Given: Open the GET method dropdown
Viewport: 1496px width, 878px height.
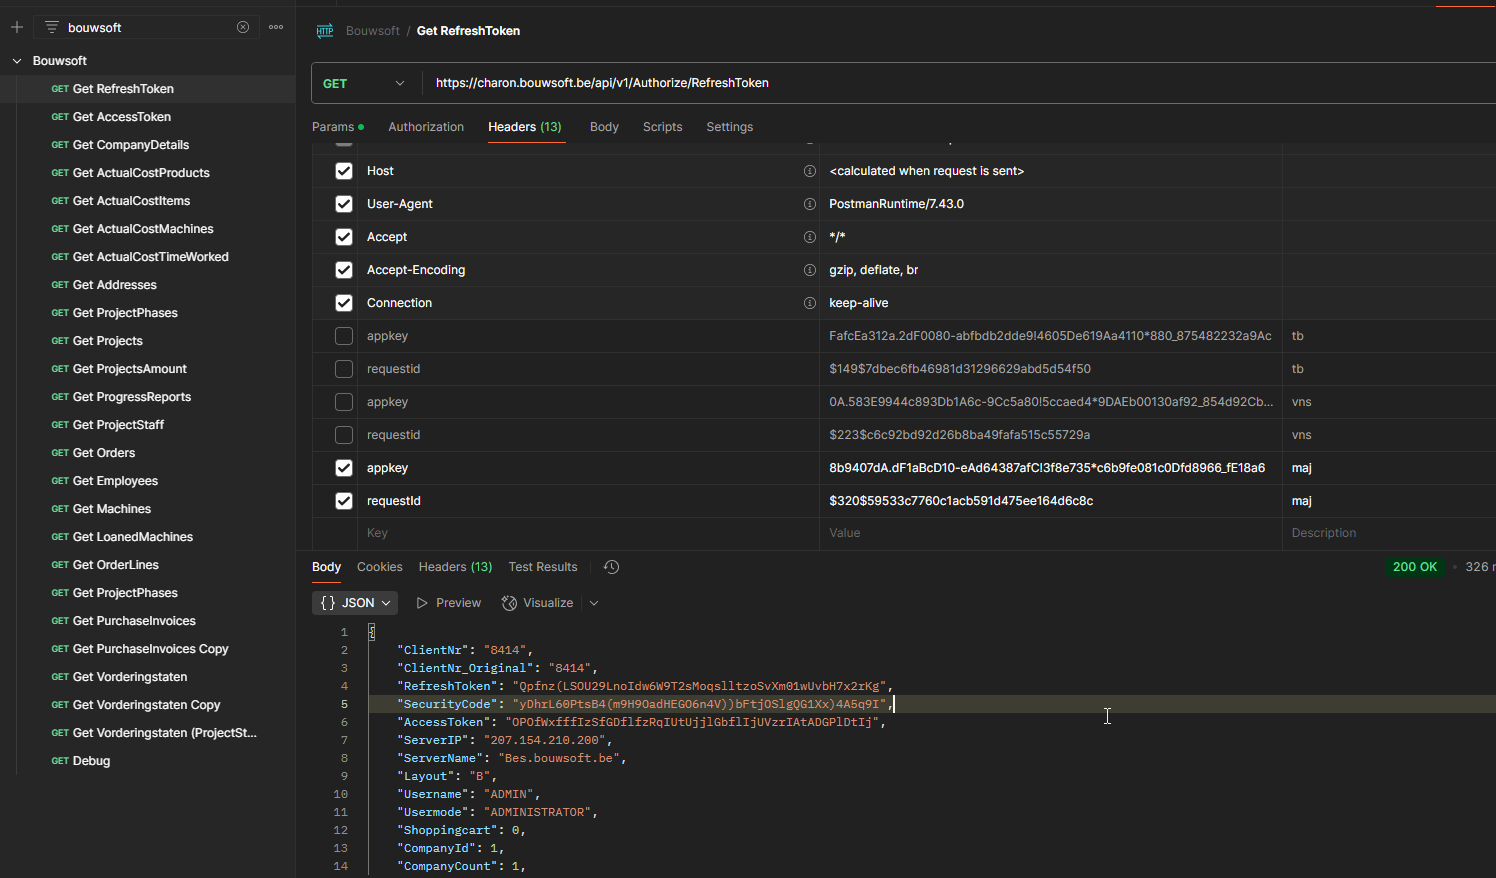Looking at the screenshot, I should tap(365, 83).
